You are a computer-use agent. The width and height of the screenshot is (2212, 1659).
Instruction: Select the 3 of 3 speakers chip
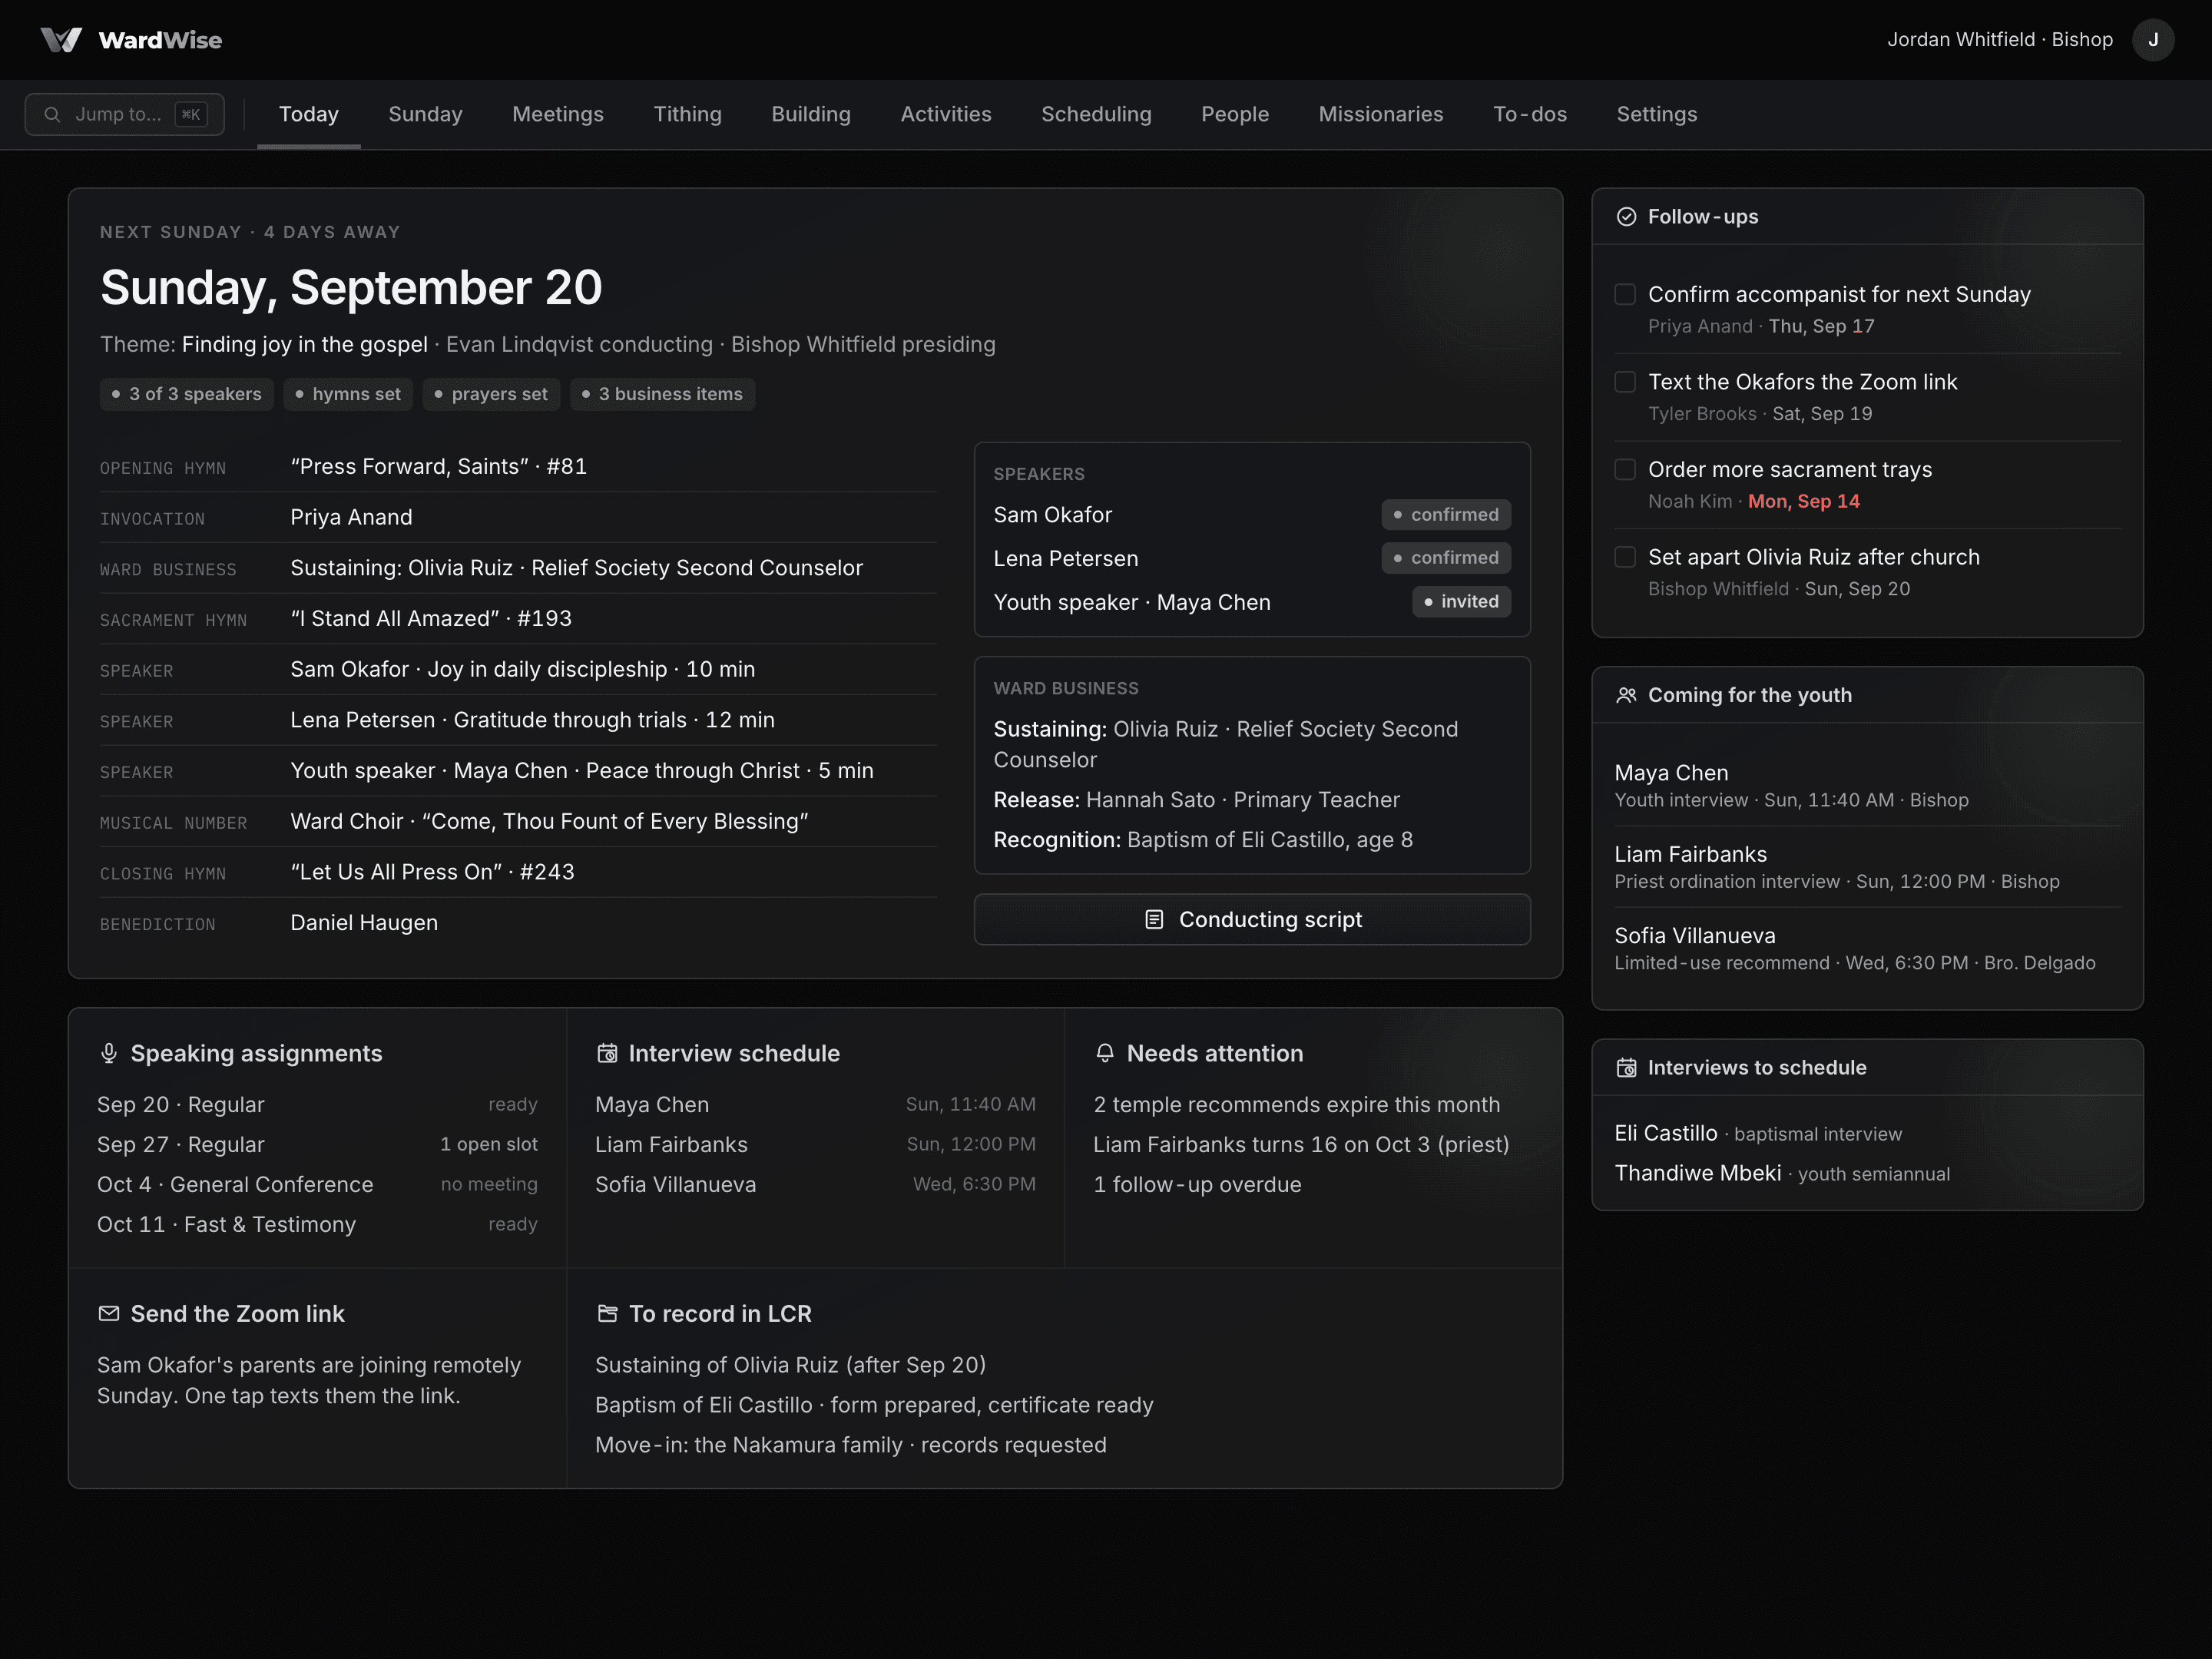click(x=186, y=394)
